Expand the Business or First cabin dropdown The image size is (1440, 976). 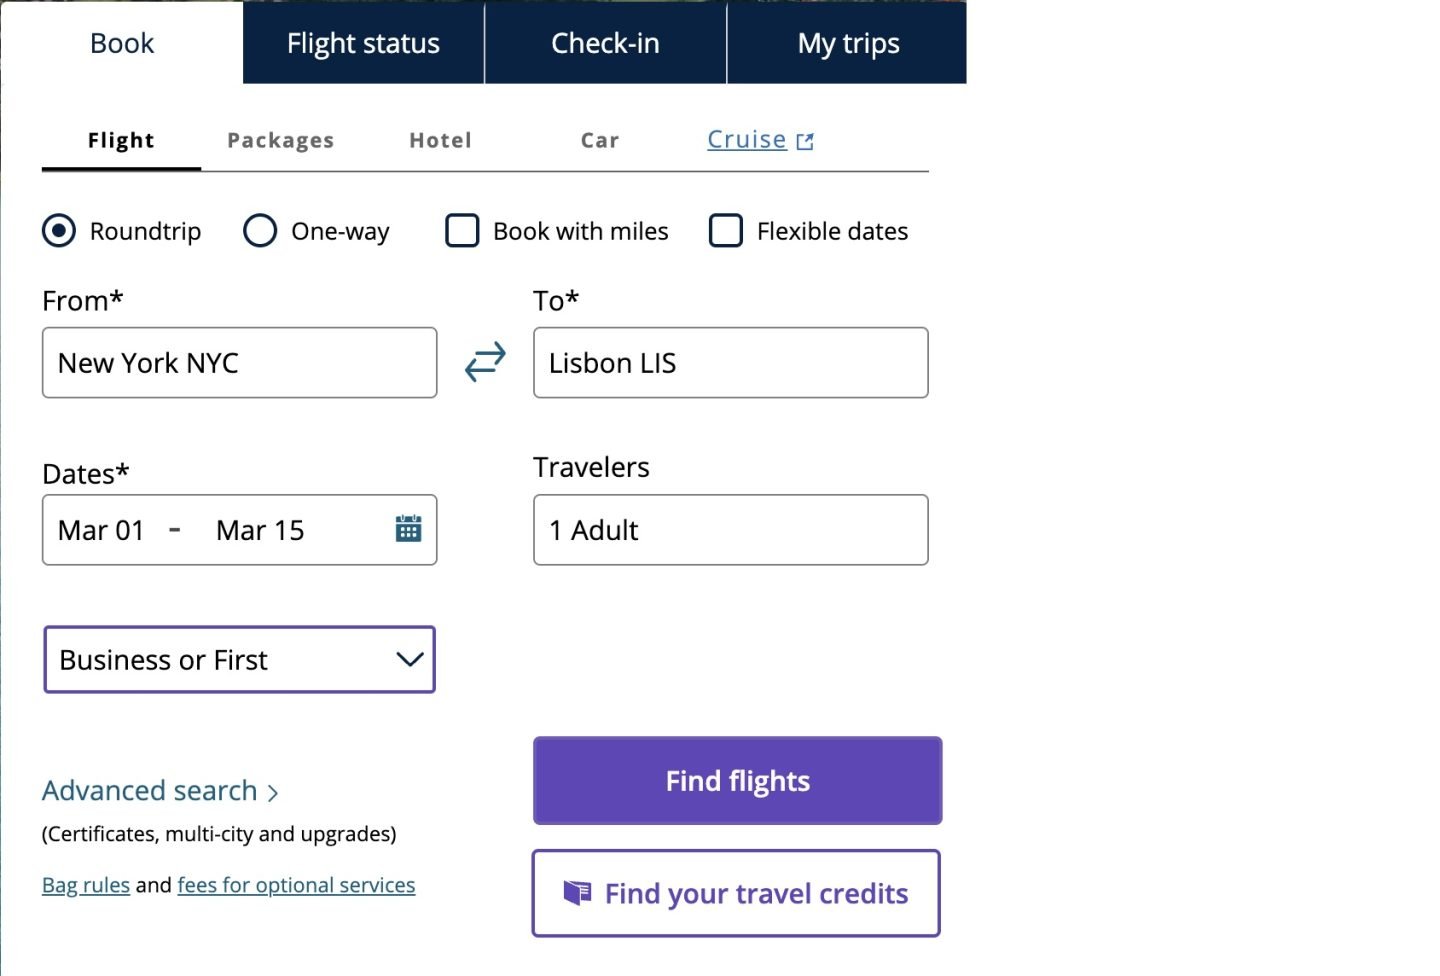pos(239,660)
